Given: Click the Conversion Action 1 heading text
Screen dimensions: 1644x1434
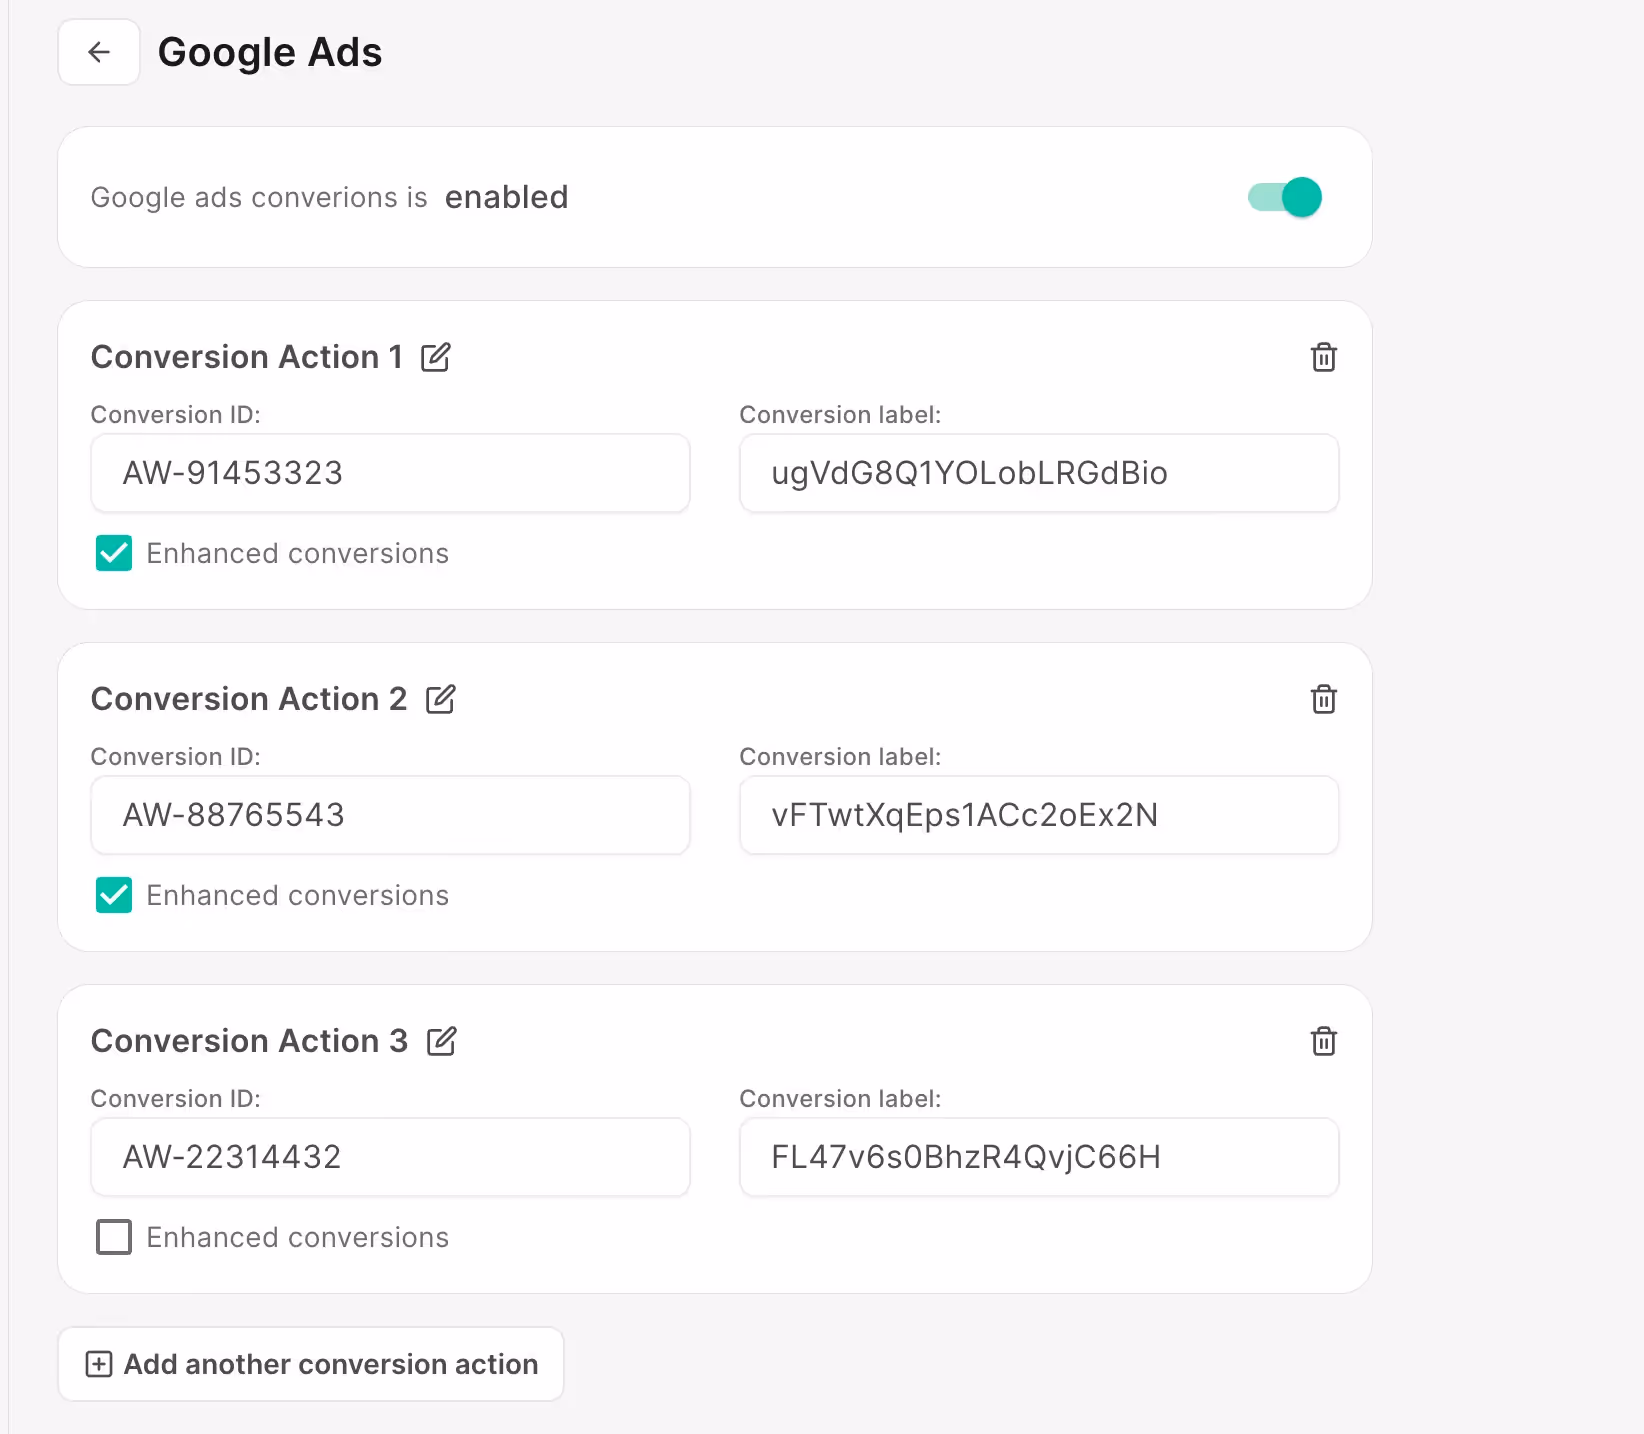Looking at the screenshot, I should click(x=247, y=357).
